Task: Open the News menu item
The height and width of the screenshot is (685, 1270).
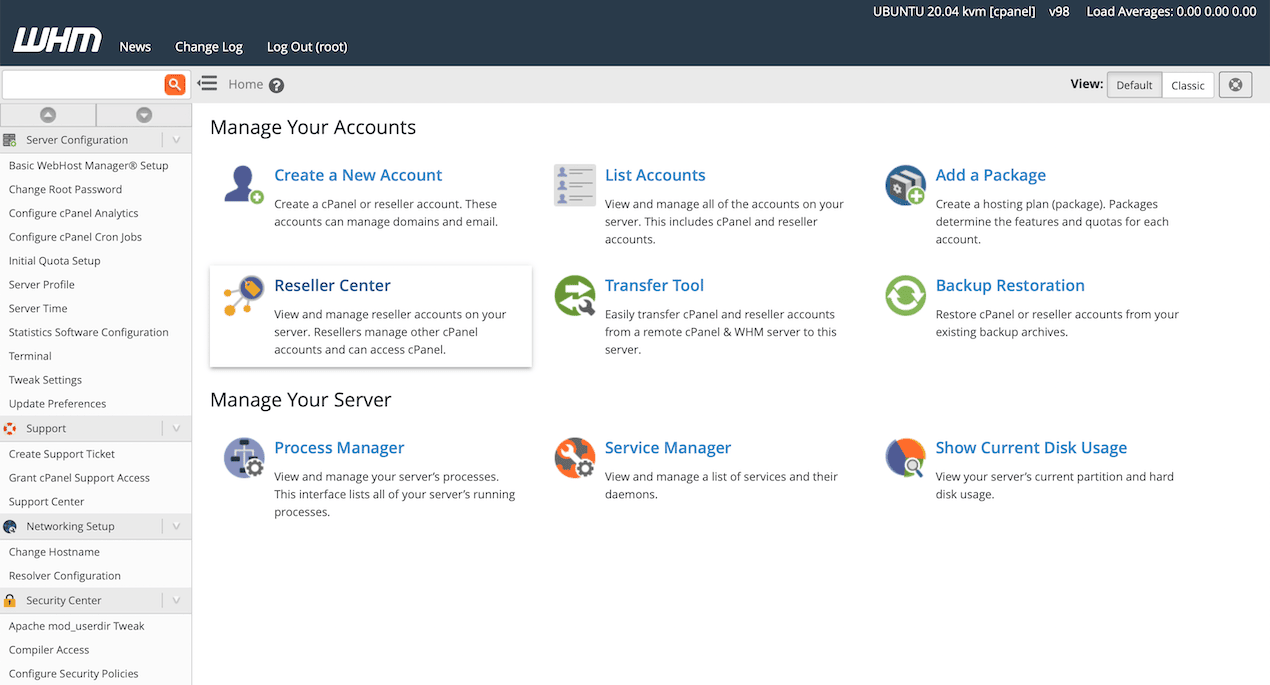Action: (135, 47)
